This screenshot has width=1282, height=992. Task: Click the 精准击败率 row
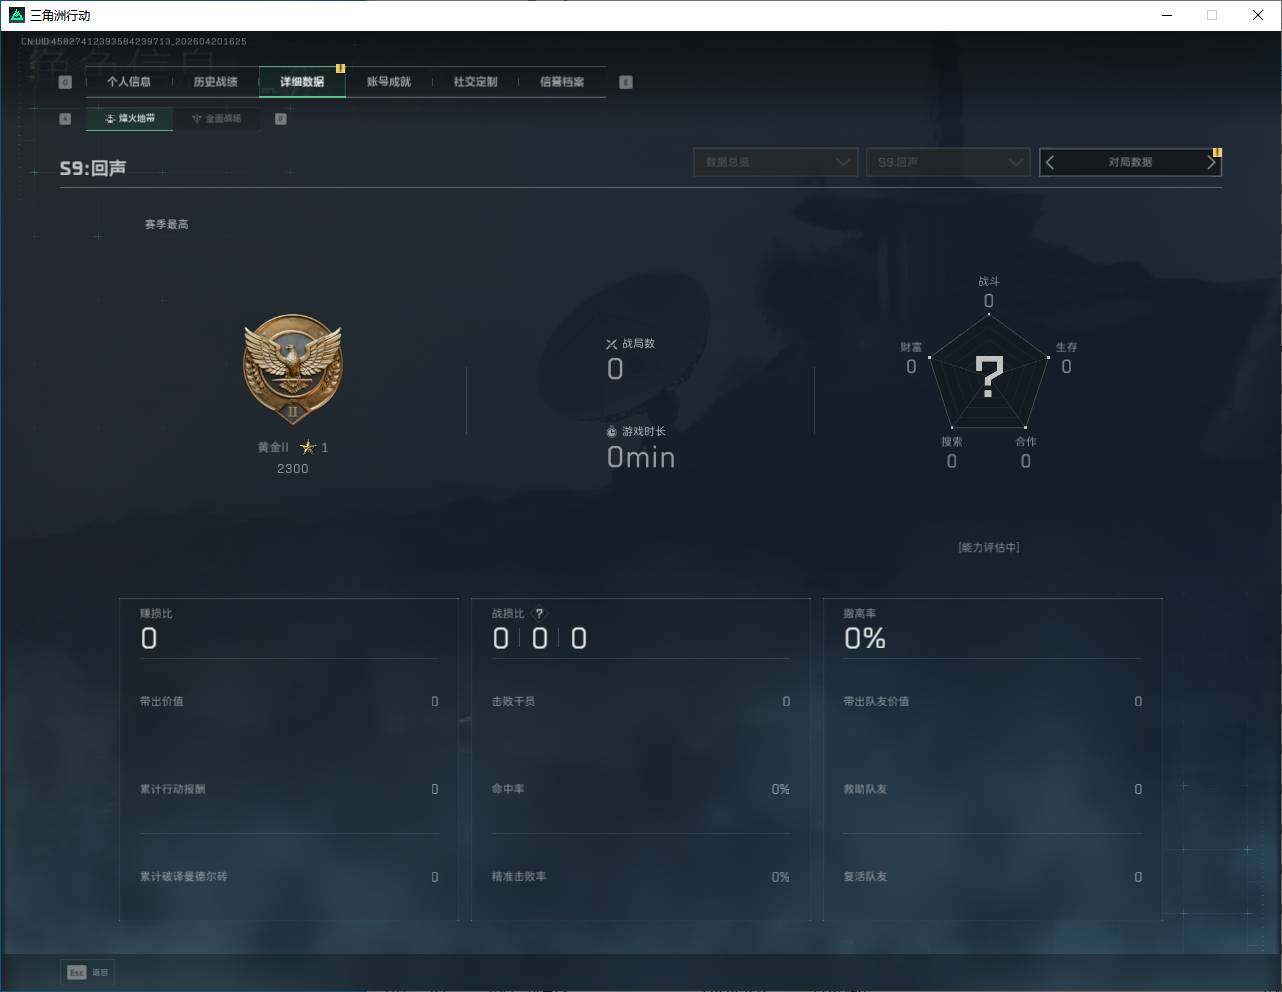tap(641, 877)
